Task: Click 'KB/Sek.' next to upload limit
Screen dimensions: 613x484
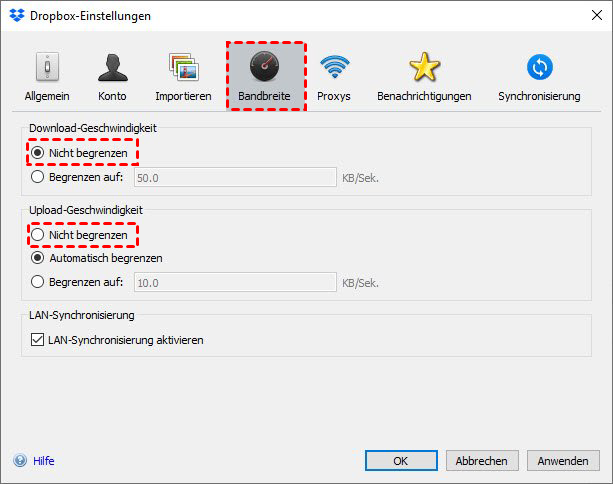Action: tap(360, 283)
